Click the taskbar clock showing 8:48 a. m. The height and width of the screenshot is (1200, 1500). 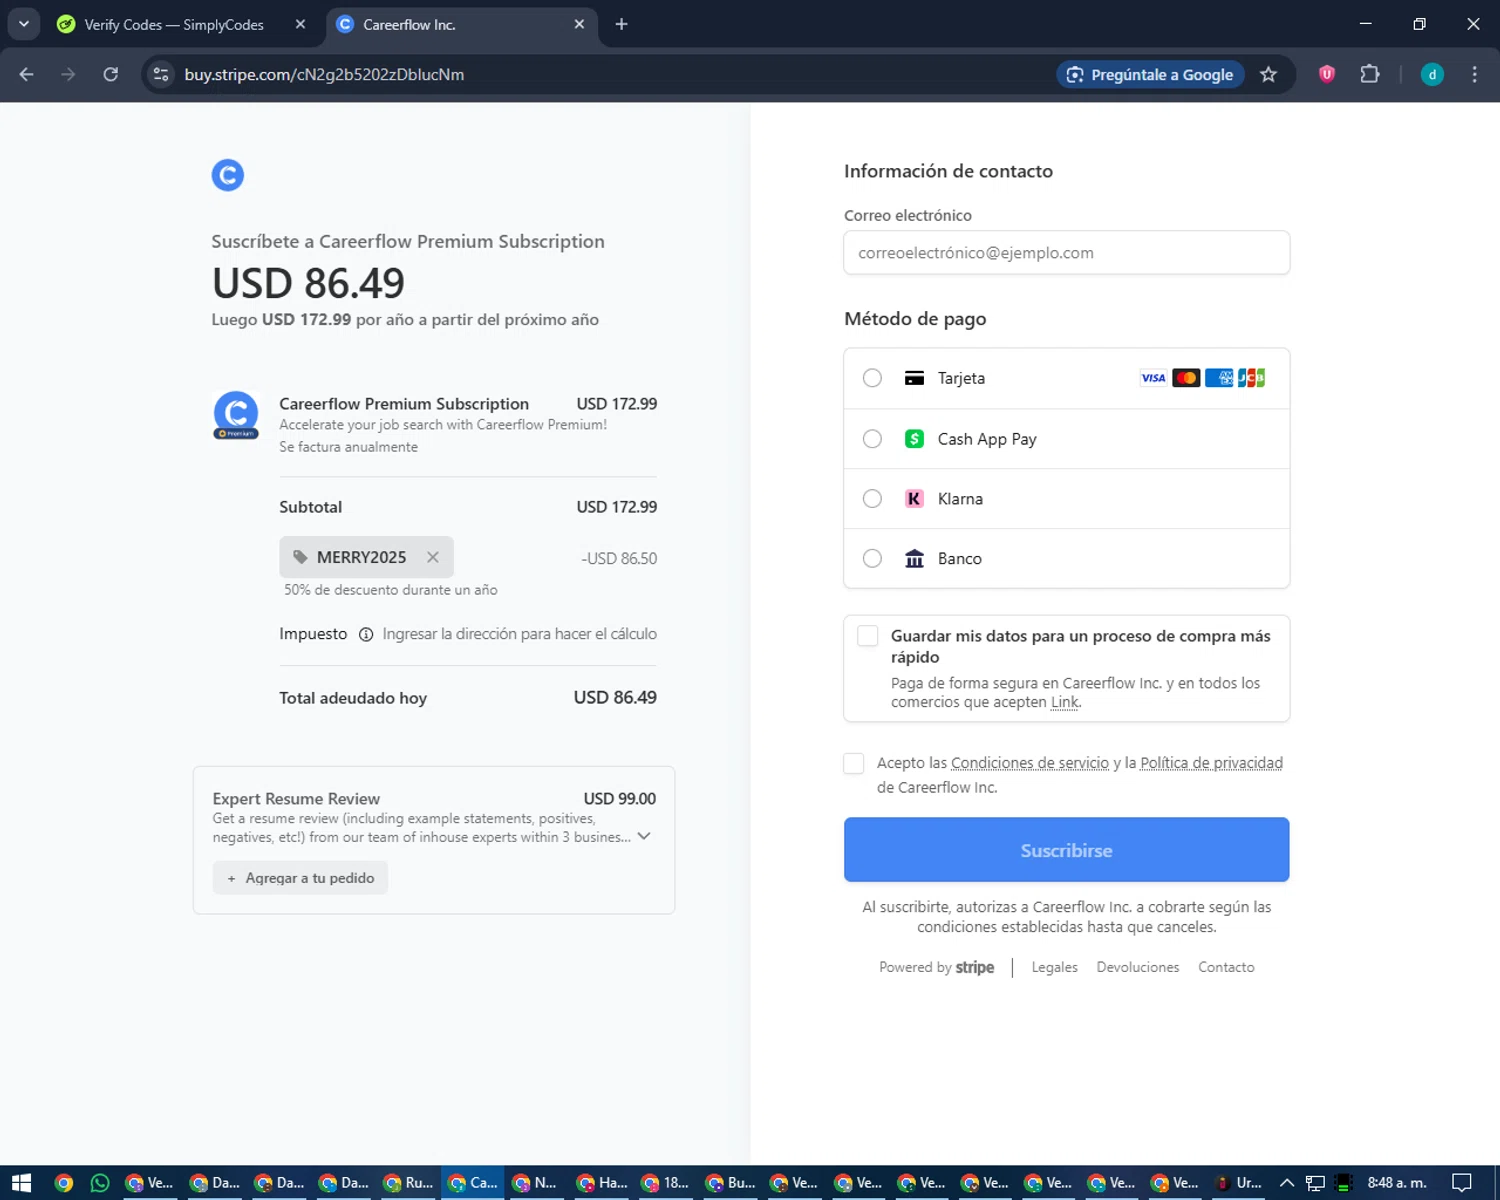coord(1396,1183)
